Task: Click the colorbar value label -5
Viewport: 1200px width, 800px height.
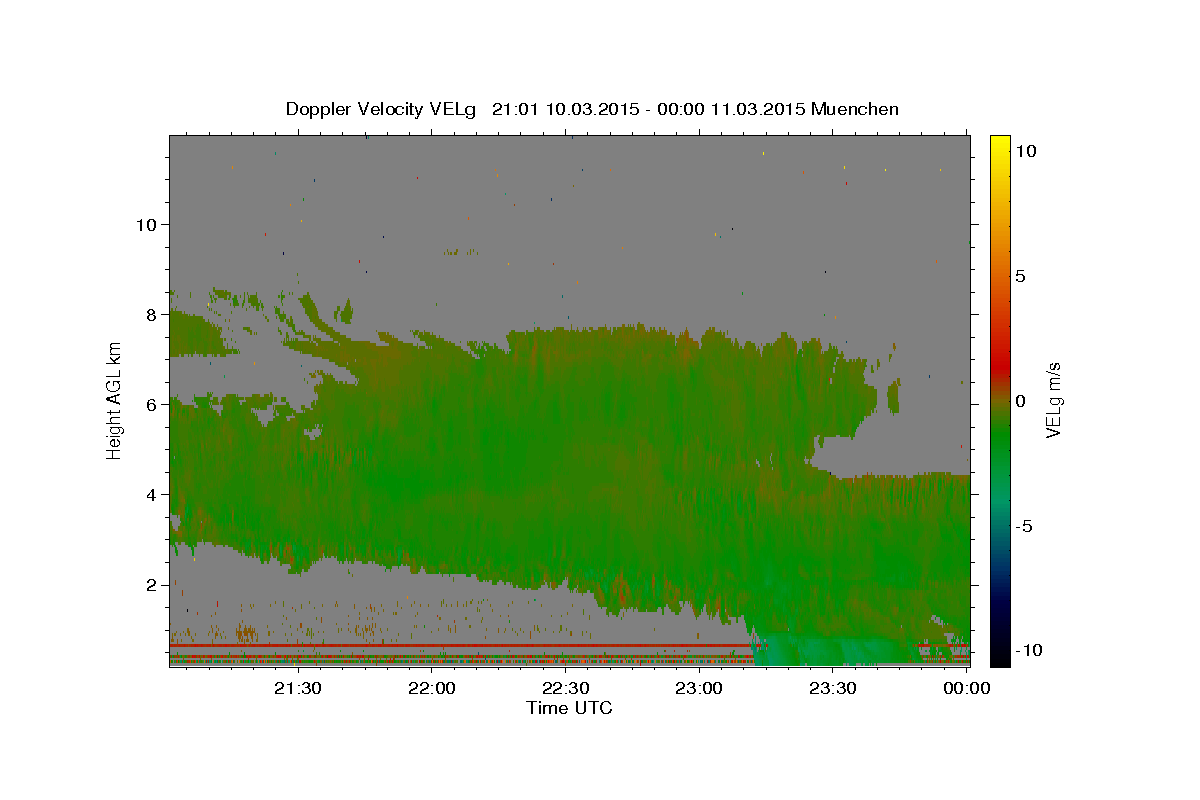Action: tap(1025, 526)
